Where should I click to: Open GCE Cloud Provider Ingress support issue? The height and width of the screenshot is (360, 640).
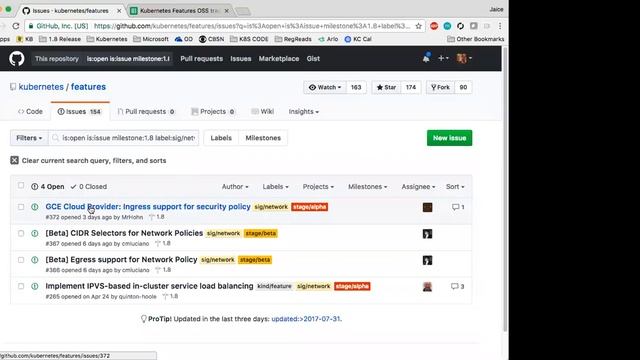pos(148,207)
